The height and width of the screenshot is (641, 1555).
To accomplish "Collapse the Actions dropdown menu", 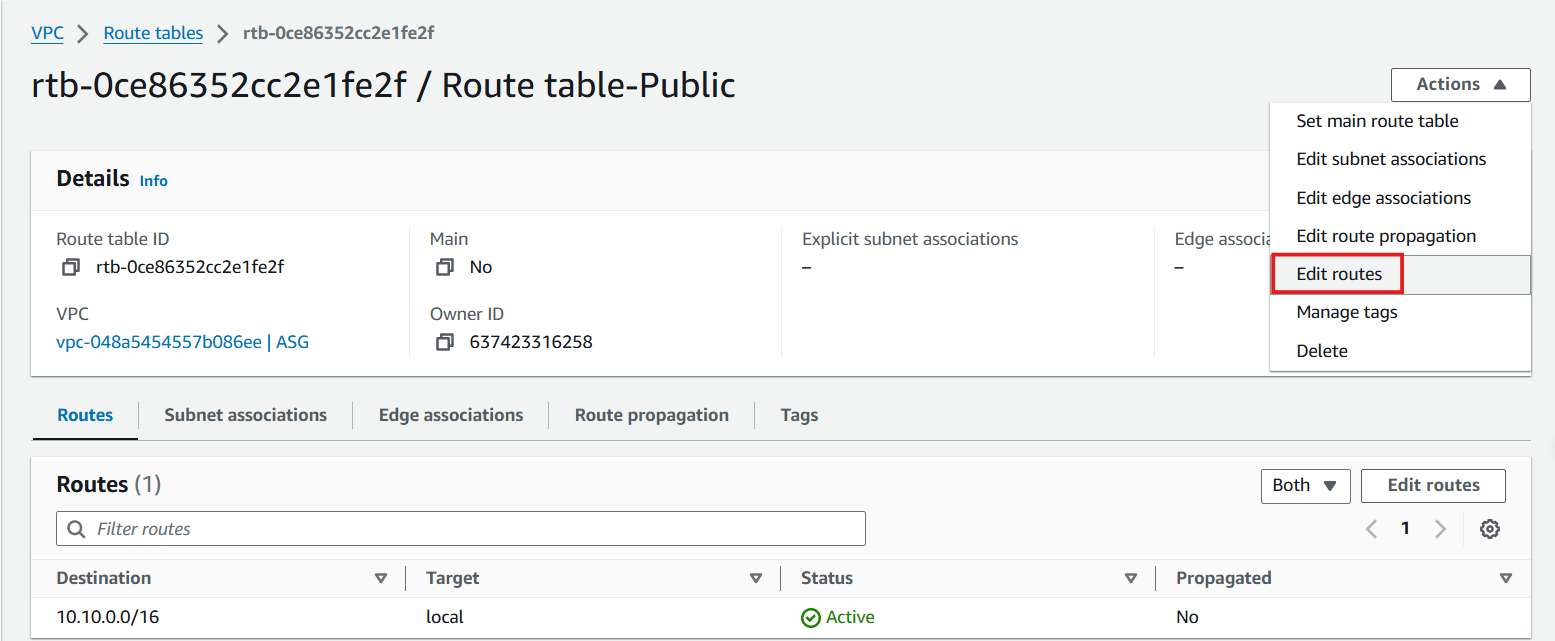I will coord(1459,84).
